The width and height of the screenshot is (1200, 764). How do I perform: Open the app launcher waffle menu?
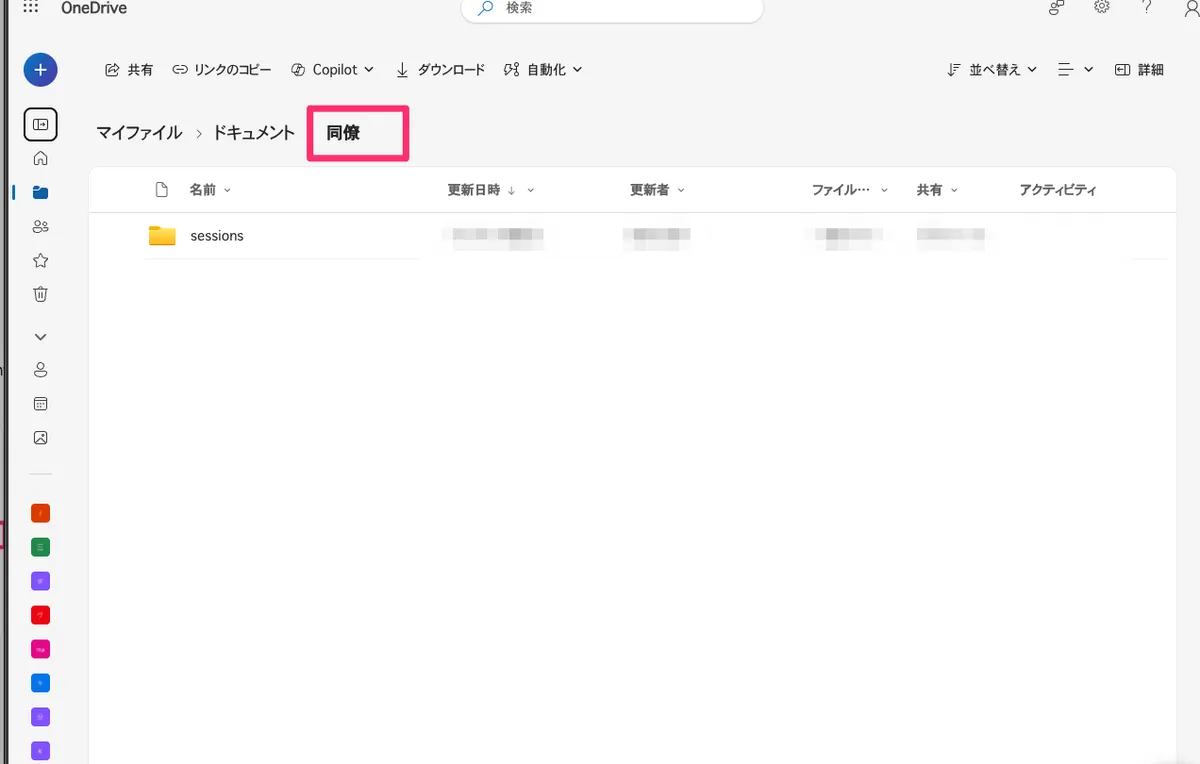(31, 8)
